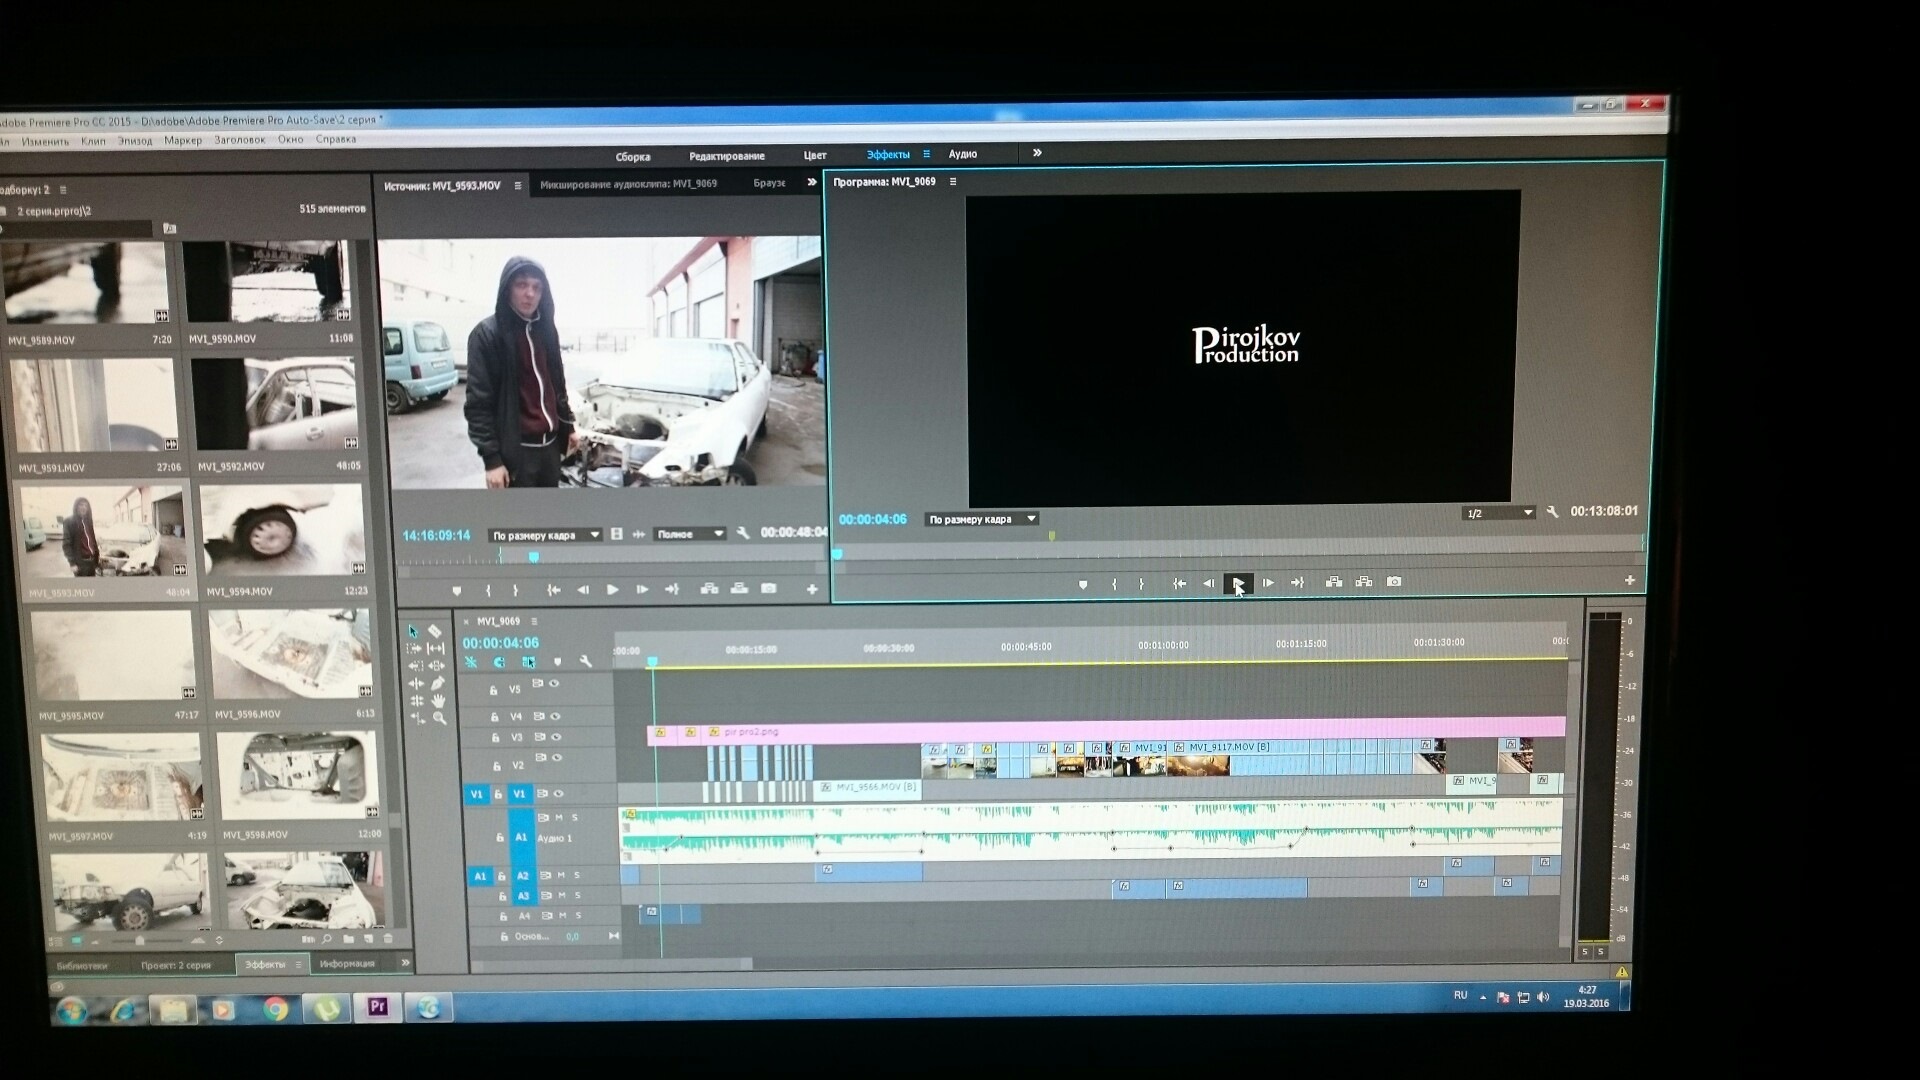Select the Pen tool

pyautogui.click(x=437, y=683)
